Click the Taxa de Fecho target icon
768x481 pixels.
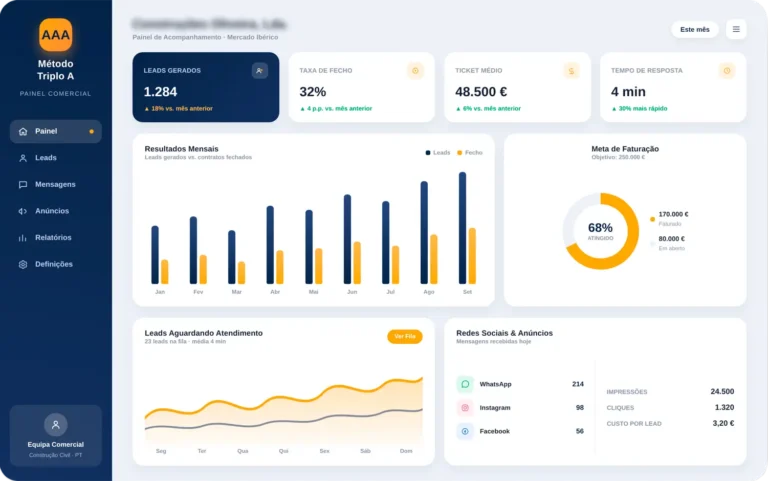click(415, 71)
